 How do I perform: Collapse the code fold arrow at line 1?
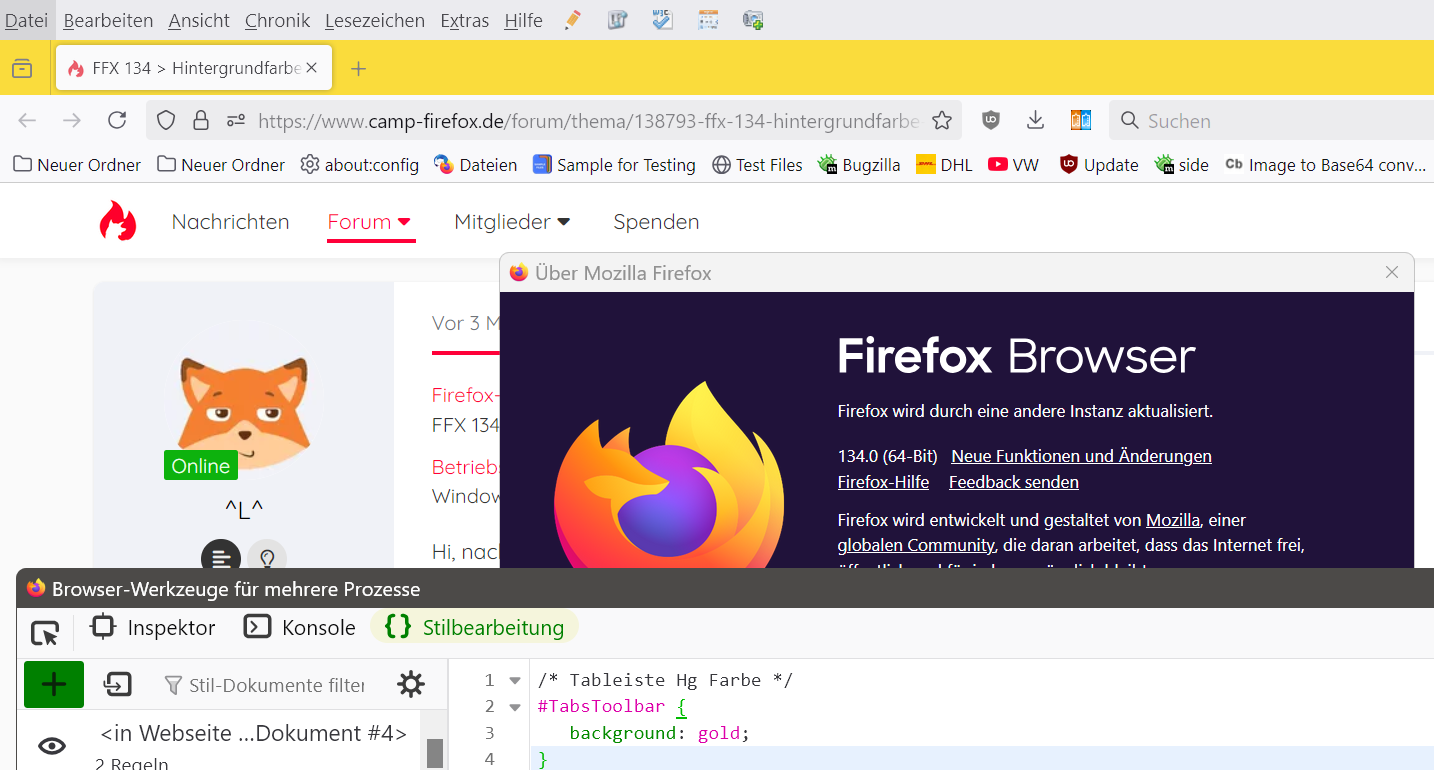[x=515, y=681]
